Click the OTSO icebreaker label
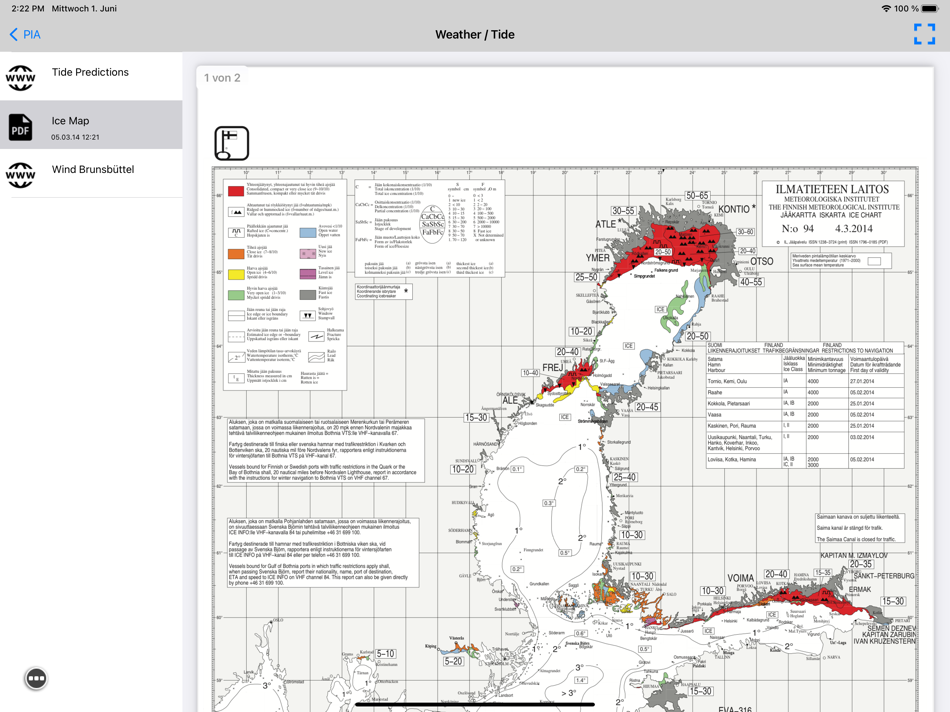 pos(762,261)
